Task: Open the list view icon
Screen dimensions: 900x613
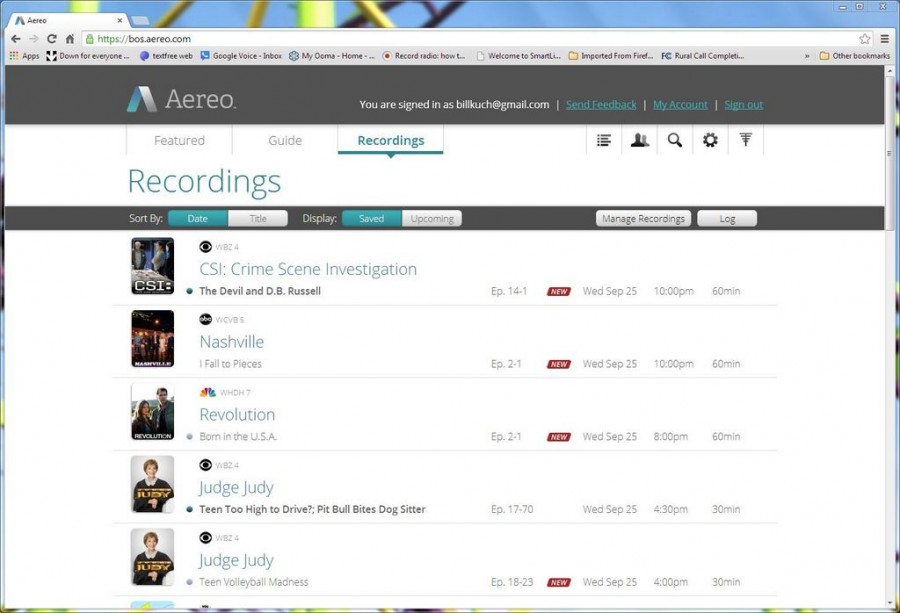Action: point(603,140)
